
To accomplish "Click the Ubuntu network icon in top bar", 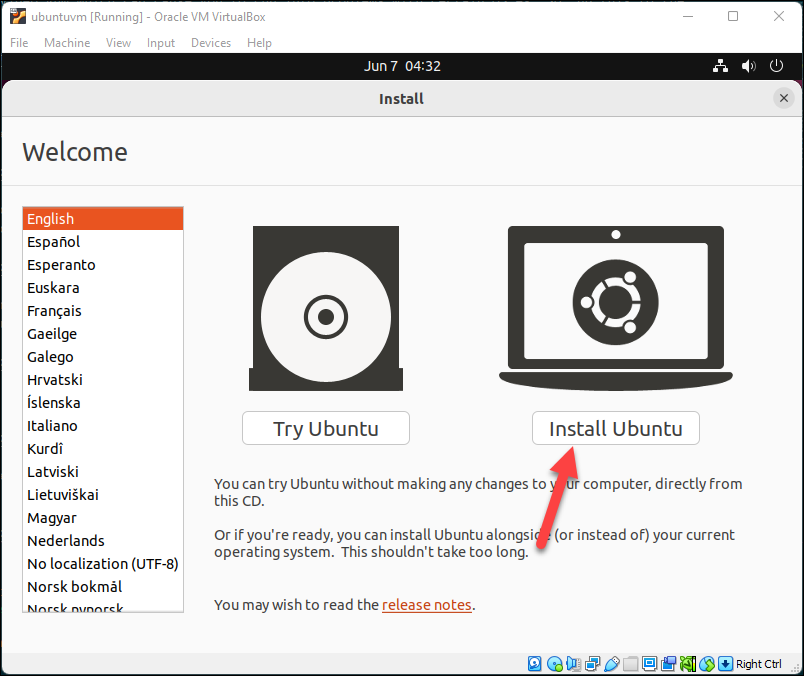I will (720, 66).
